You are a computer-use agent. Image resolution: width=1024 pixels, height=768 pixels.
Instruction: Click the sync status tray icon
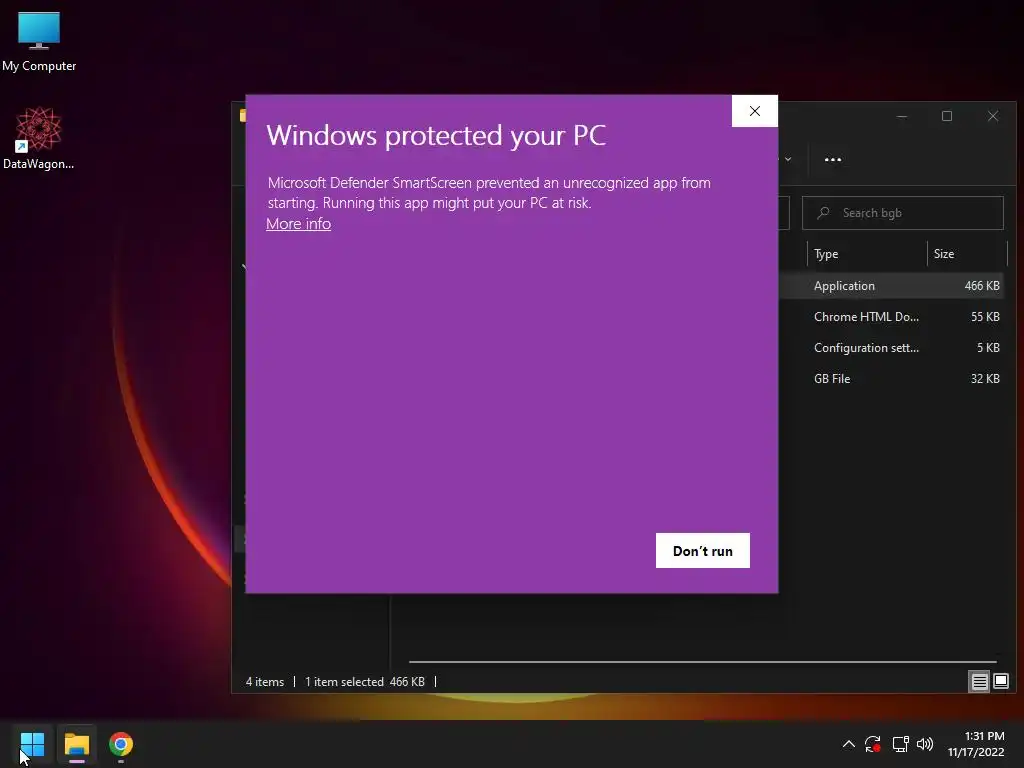(x=873, y=744)
